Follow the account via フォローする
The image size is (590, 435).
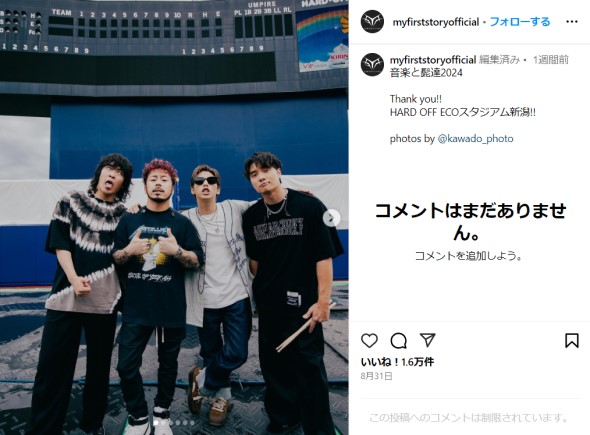[520, 22]
